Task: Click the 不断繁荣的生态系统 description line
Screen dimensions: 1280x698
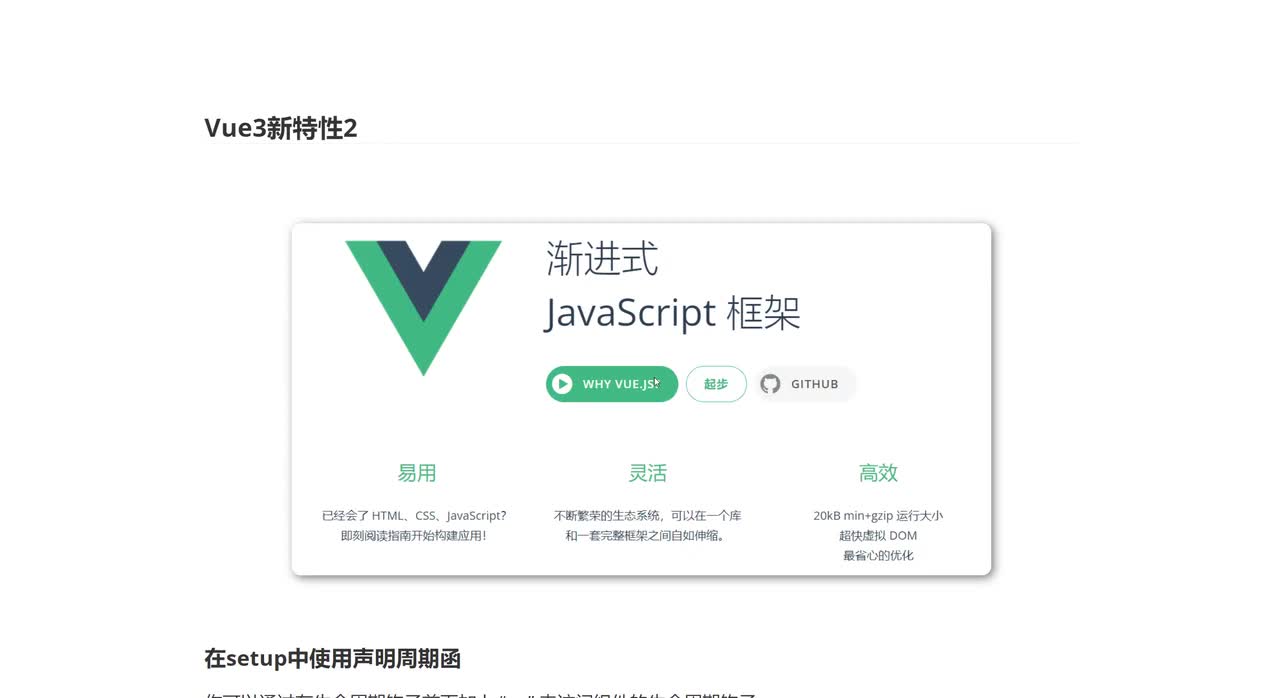Action: pyautogui.click(x=648, y=516)
